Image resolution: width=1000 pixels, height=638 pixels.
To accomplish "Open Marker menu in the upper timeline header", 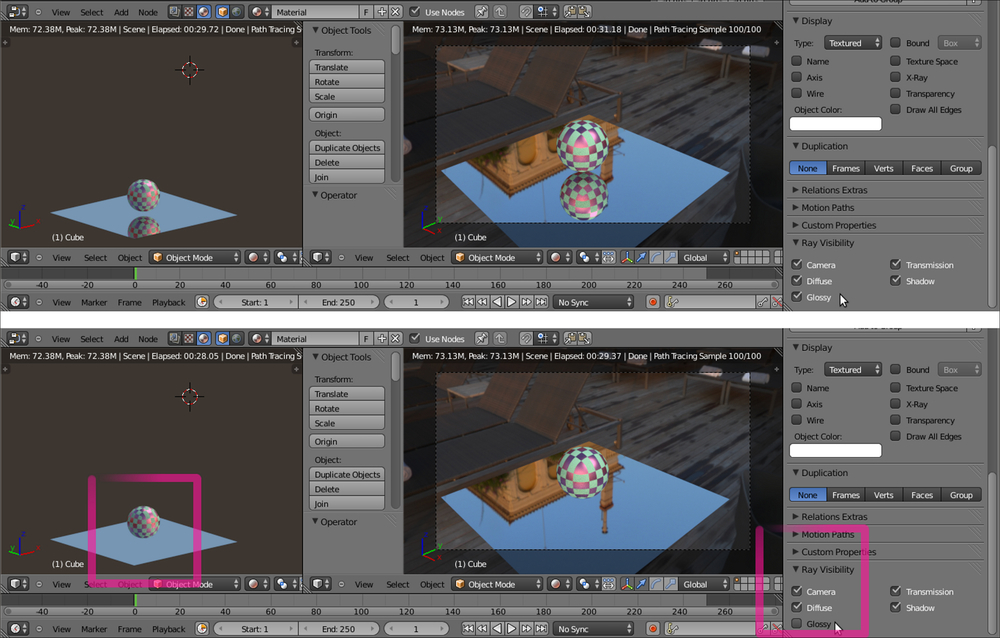I will (x=94, y=302).
